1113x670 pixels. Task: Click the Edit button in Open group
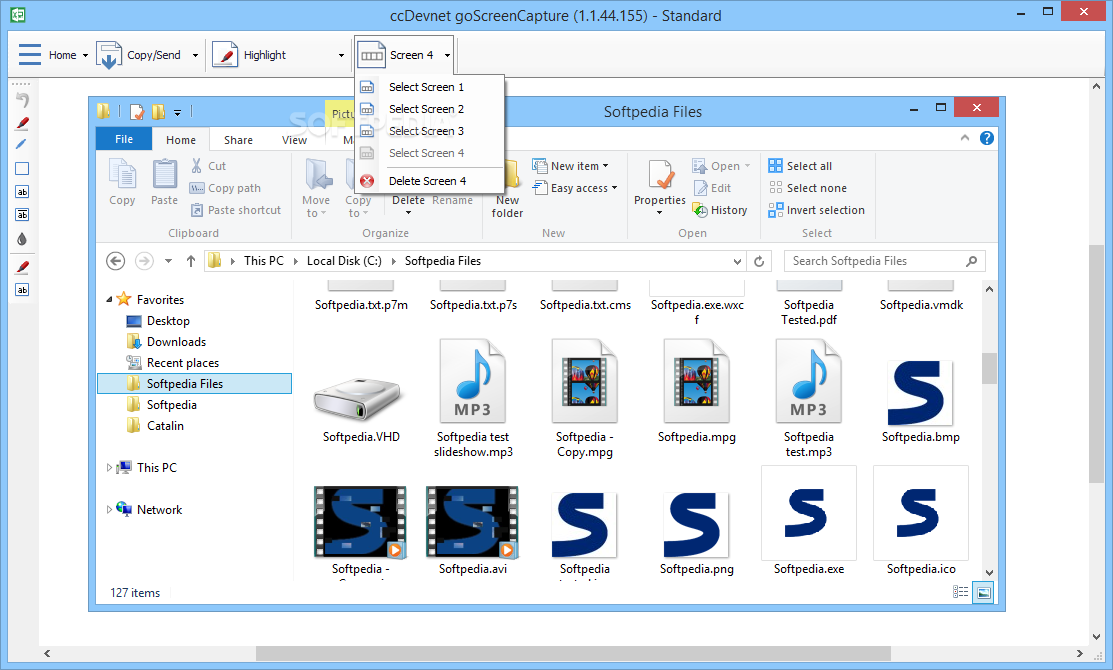pos(712,188)
